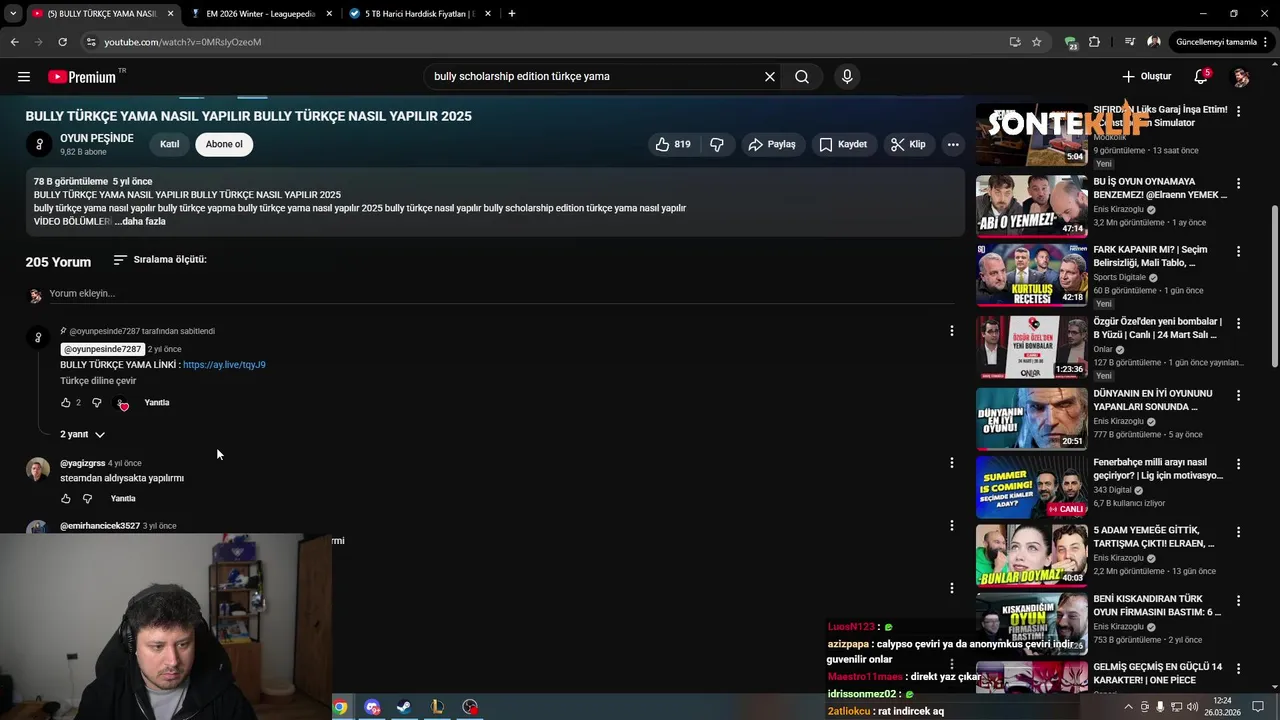
Task: Open OYUN PEŞİNDE channel name link
Action: pyautogui.click(x=96, y=138)
